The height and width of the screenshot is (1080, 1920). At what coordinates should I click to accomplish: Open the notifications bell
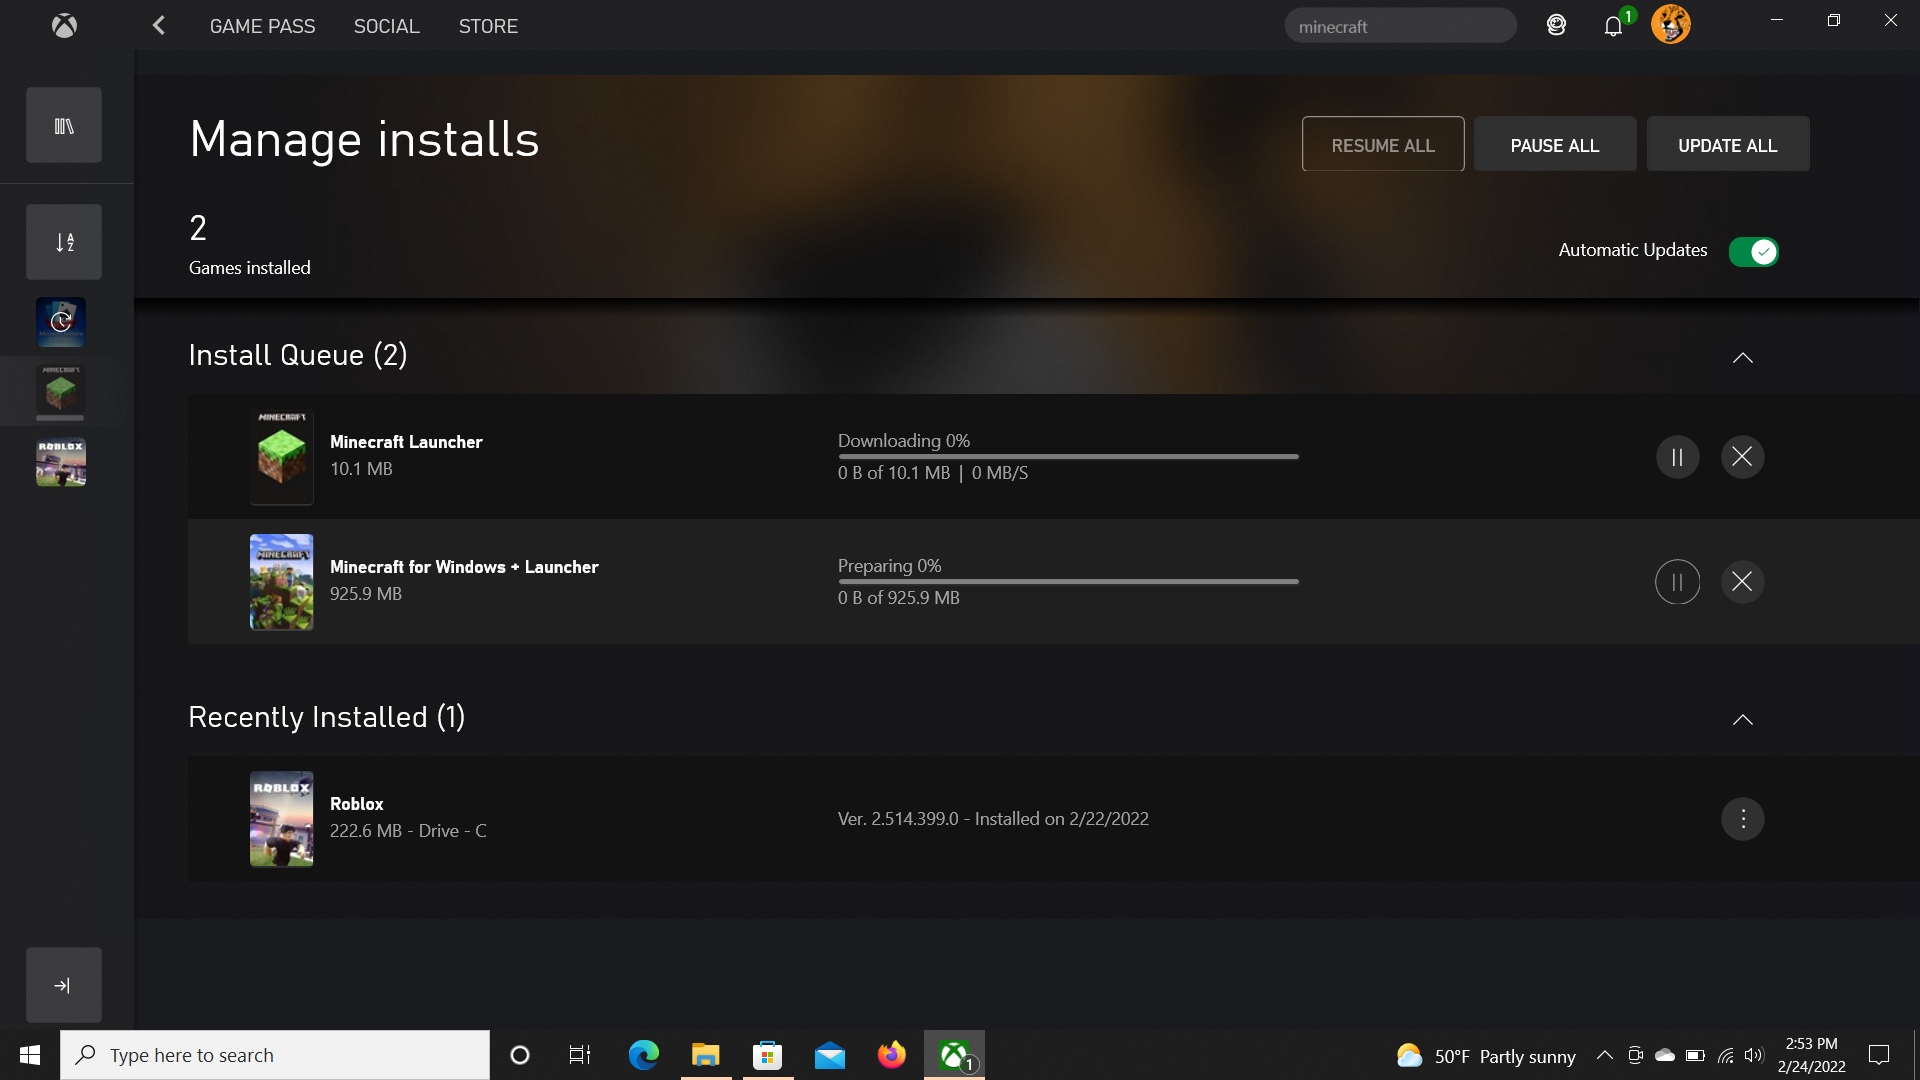click(x=1612, y=26)
